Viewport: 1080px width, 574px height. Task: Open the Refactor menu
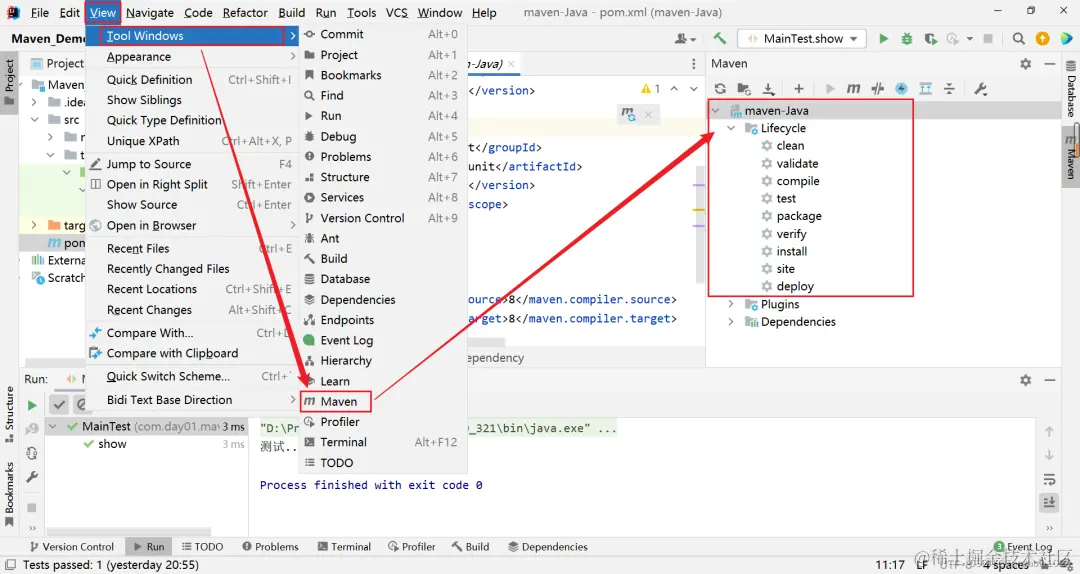pos(245,12)
